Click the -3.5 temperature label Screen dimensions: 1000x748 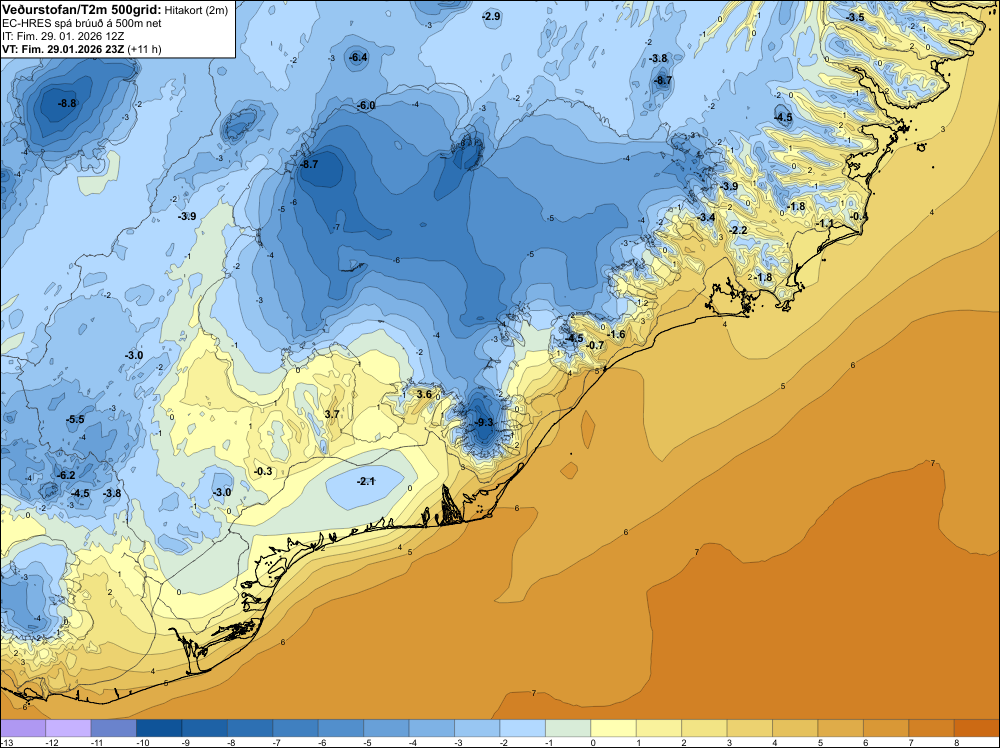coord(855,17)
